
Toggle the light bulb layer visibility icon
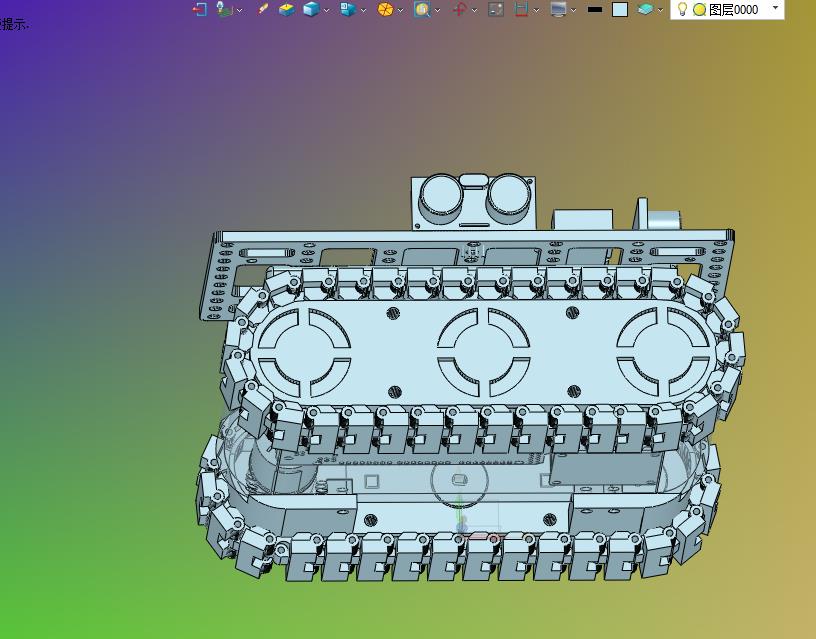682,9
